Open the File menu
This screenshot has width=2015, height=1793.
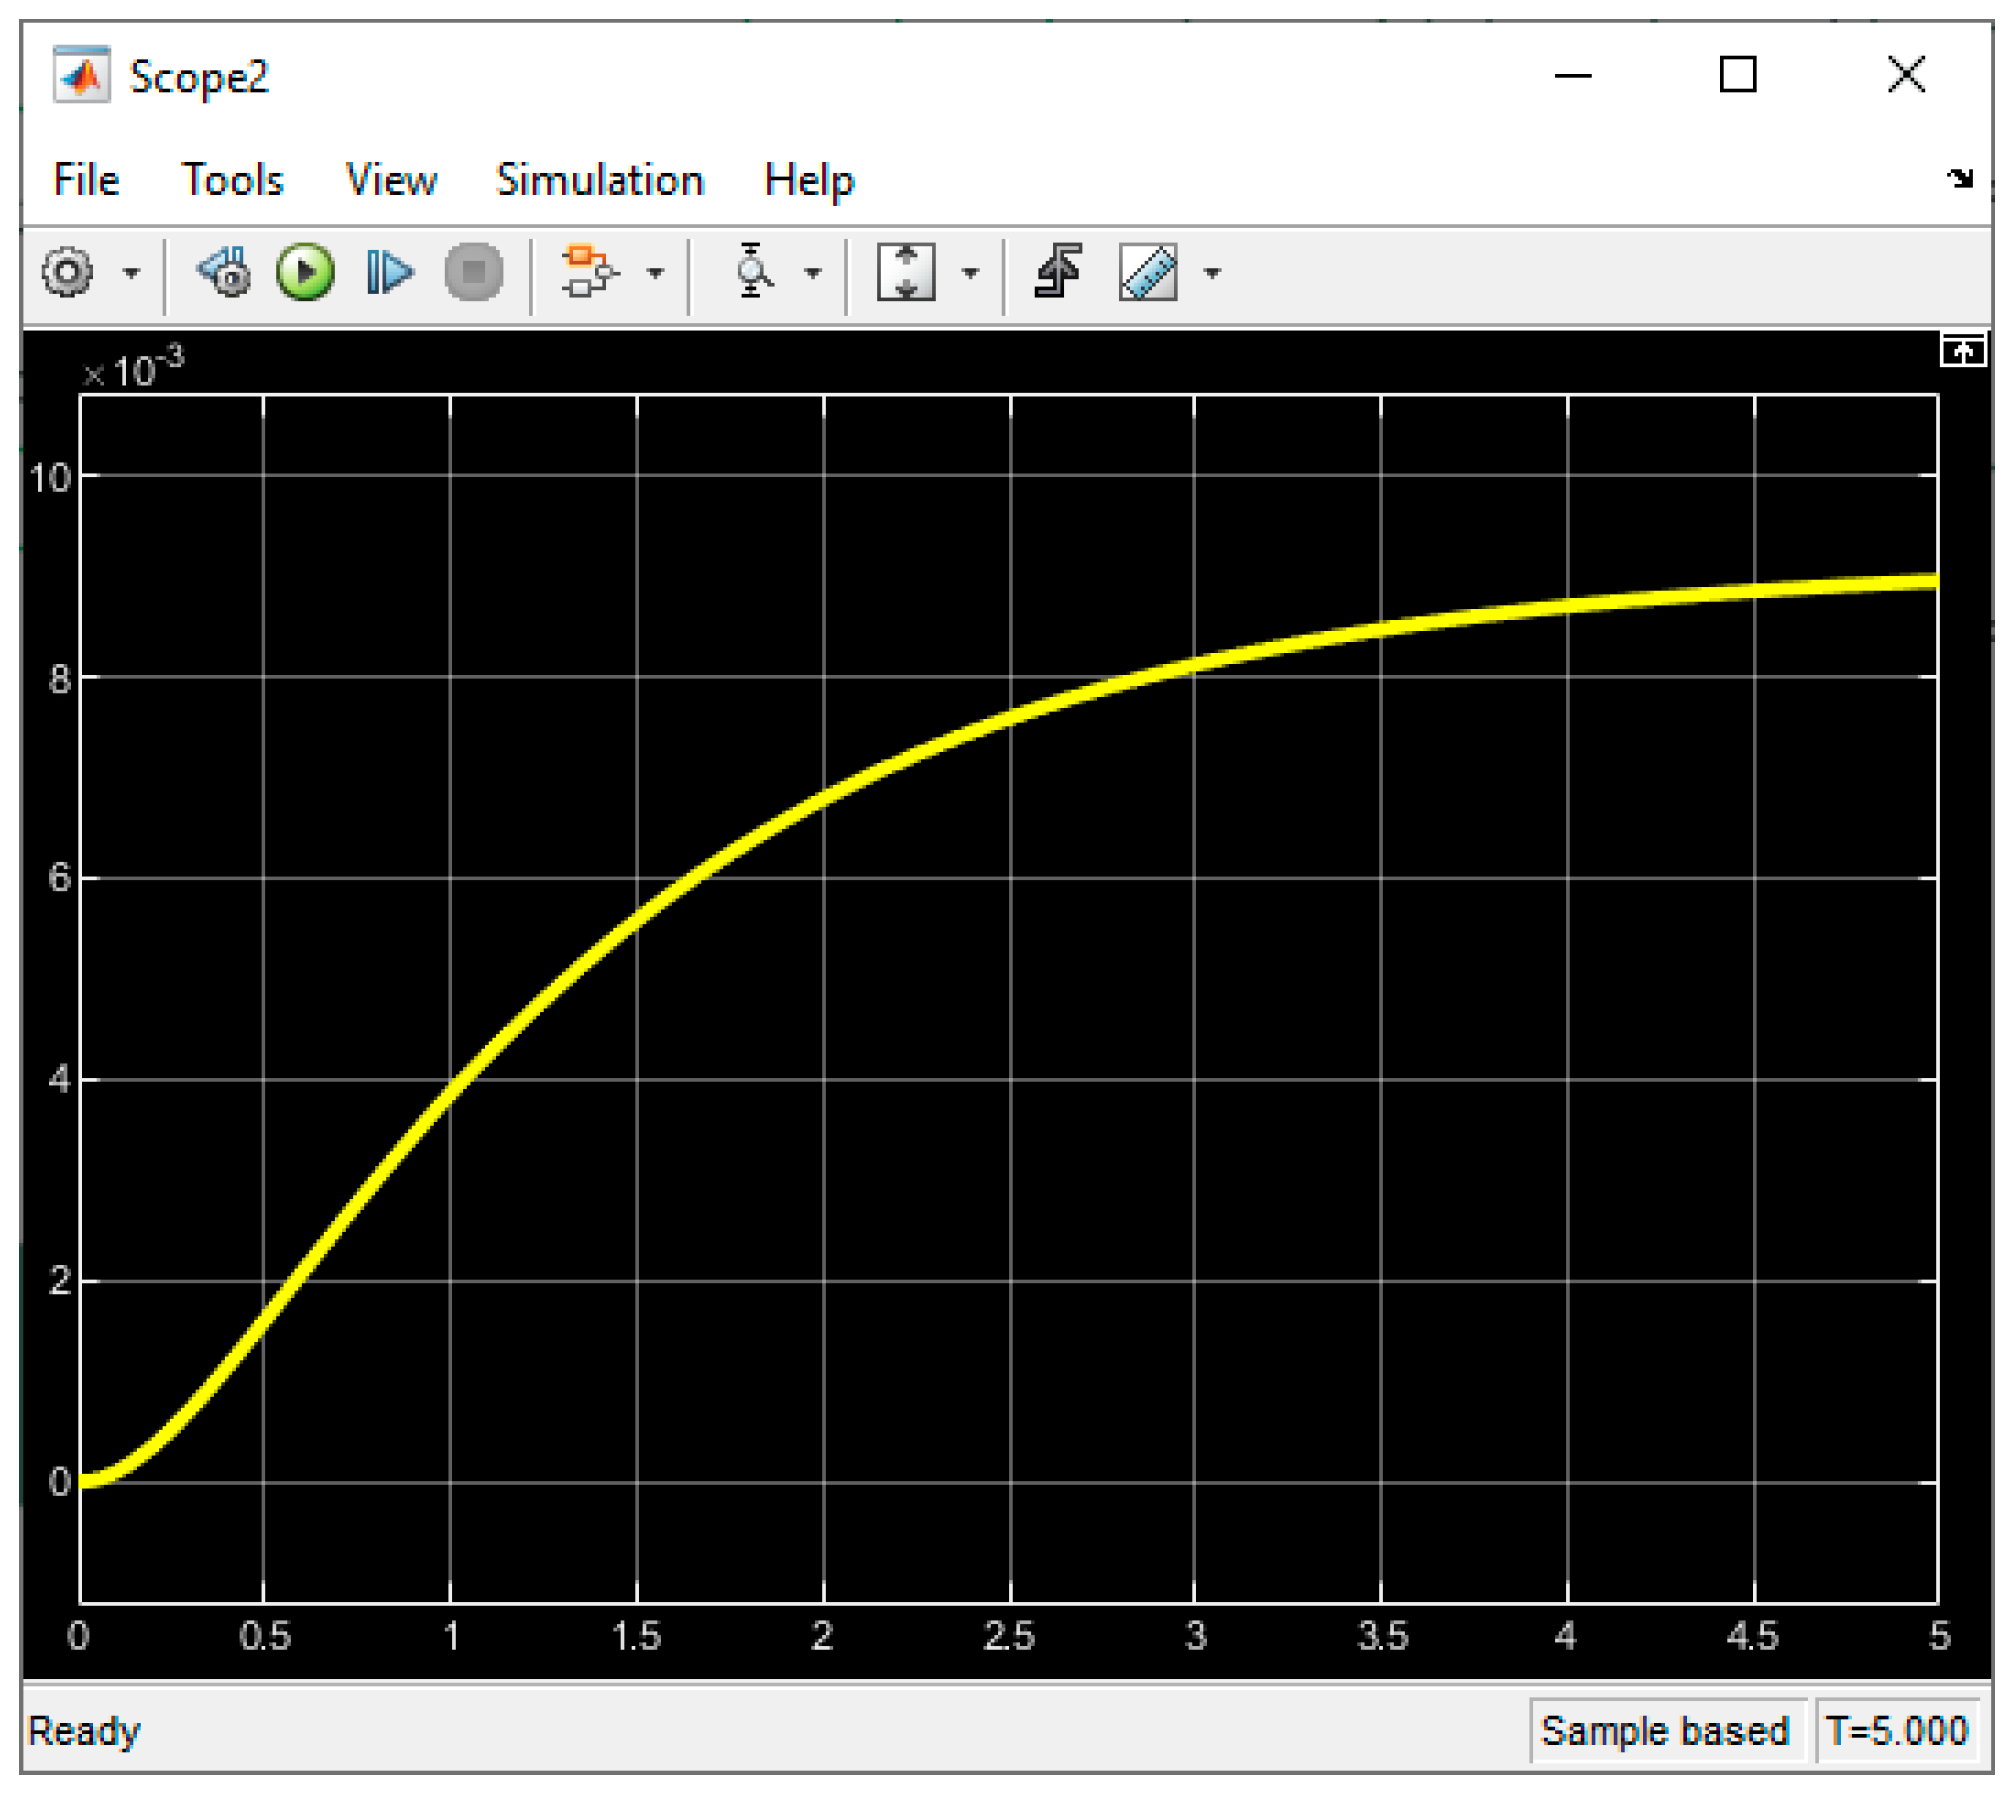point(86,181)
